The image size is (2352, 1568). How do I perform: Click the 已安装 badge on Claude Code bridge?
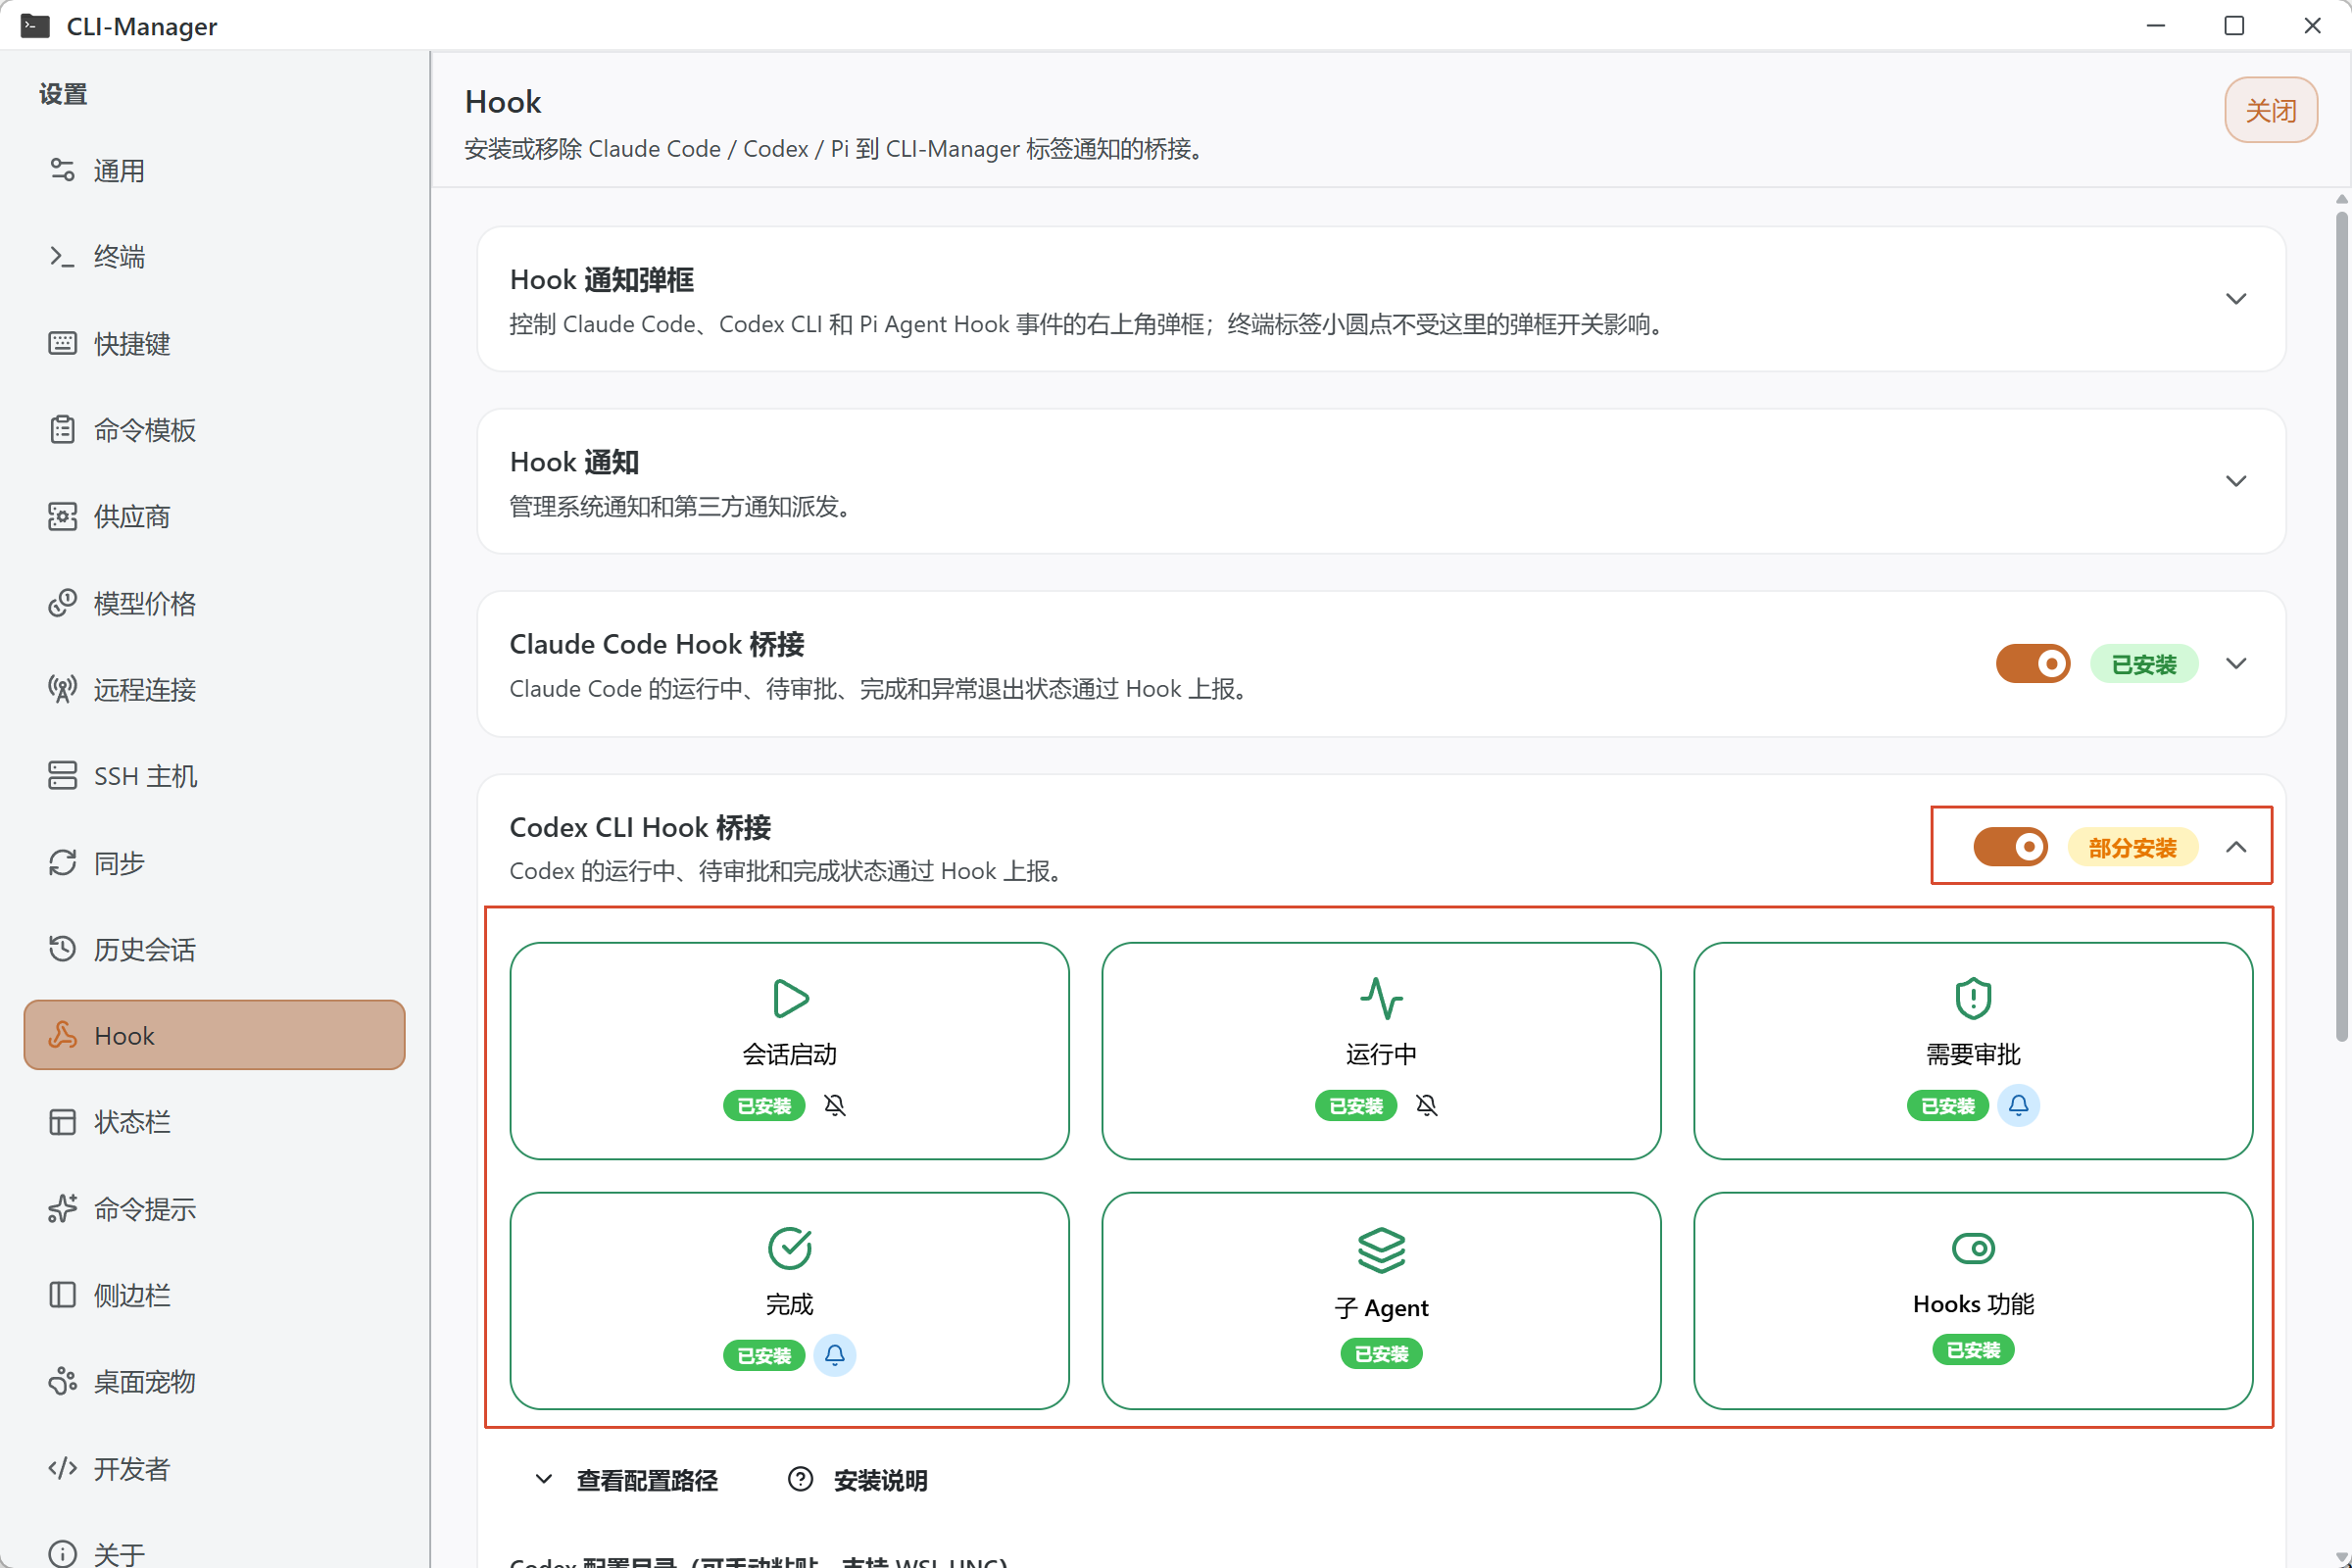point(2144,664)
